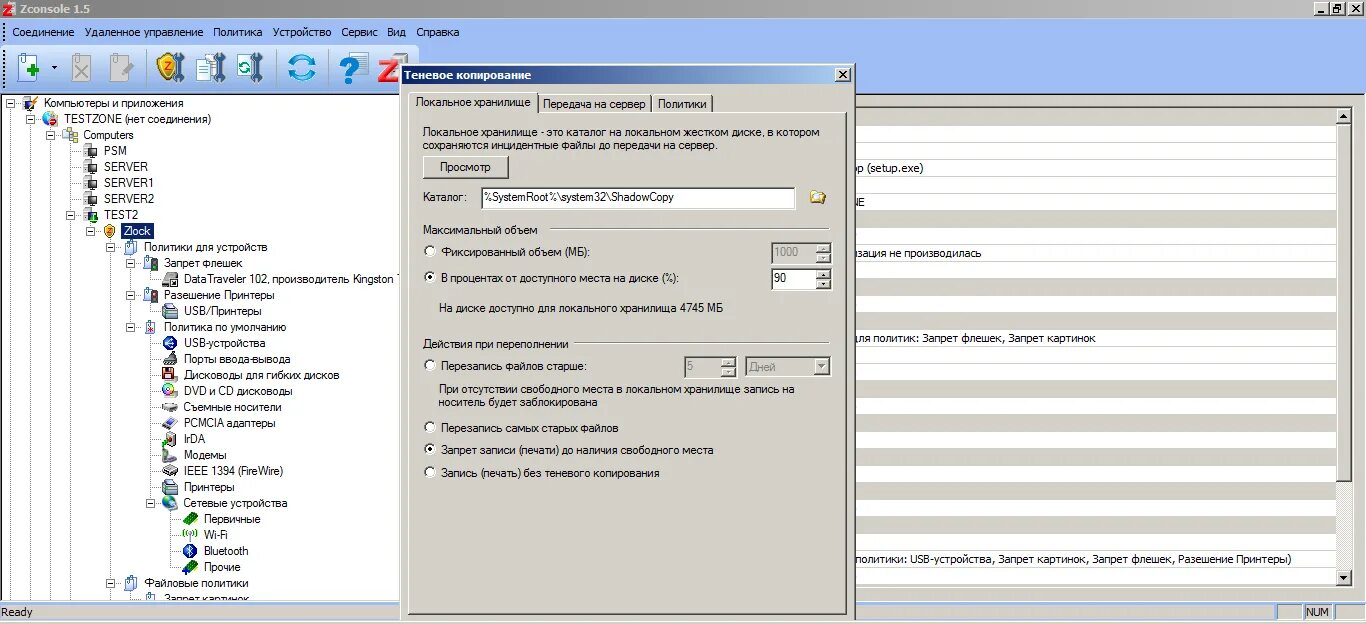Select Перезапись файлов старше radio button
1366x624 pixels.
(430, 366)
